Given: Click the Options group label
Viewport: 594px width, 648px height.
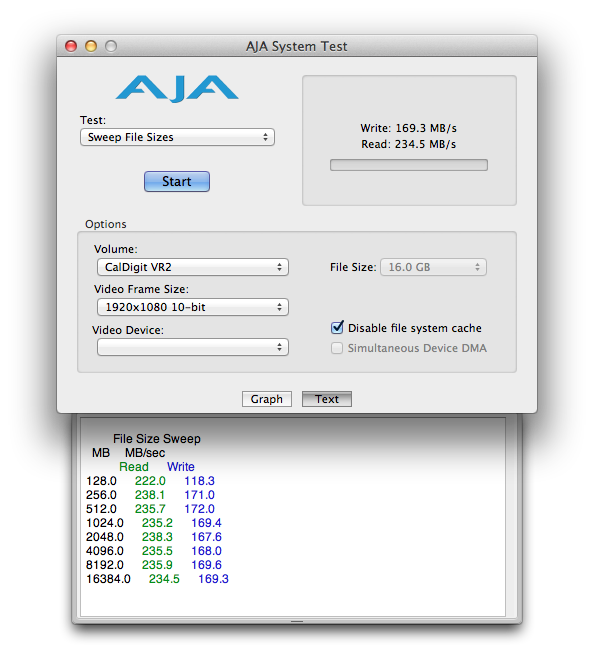Looking at the screenshot, I should [x=106, y=224].
